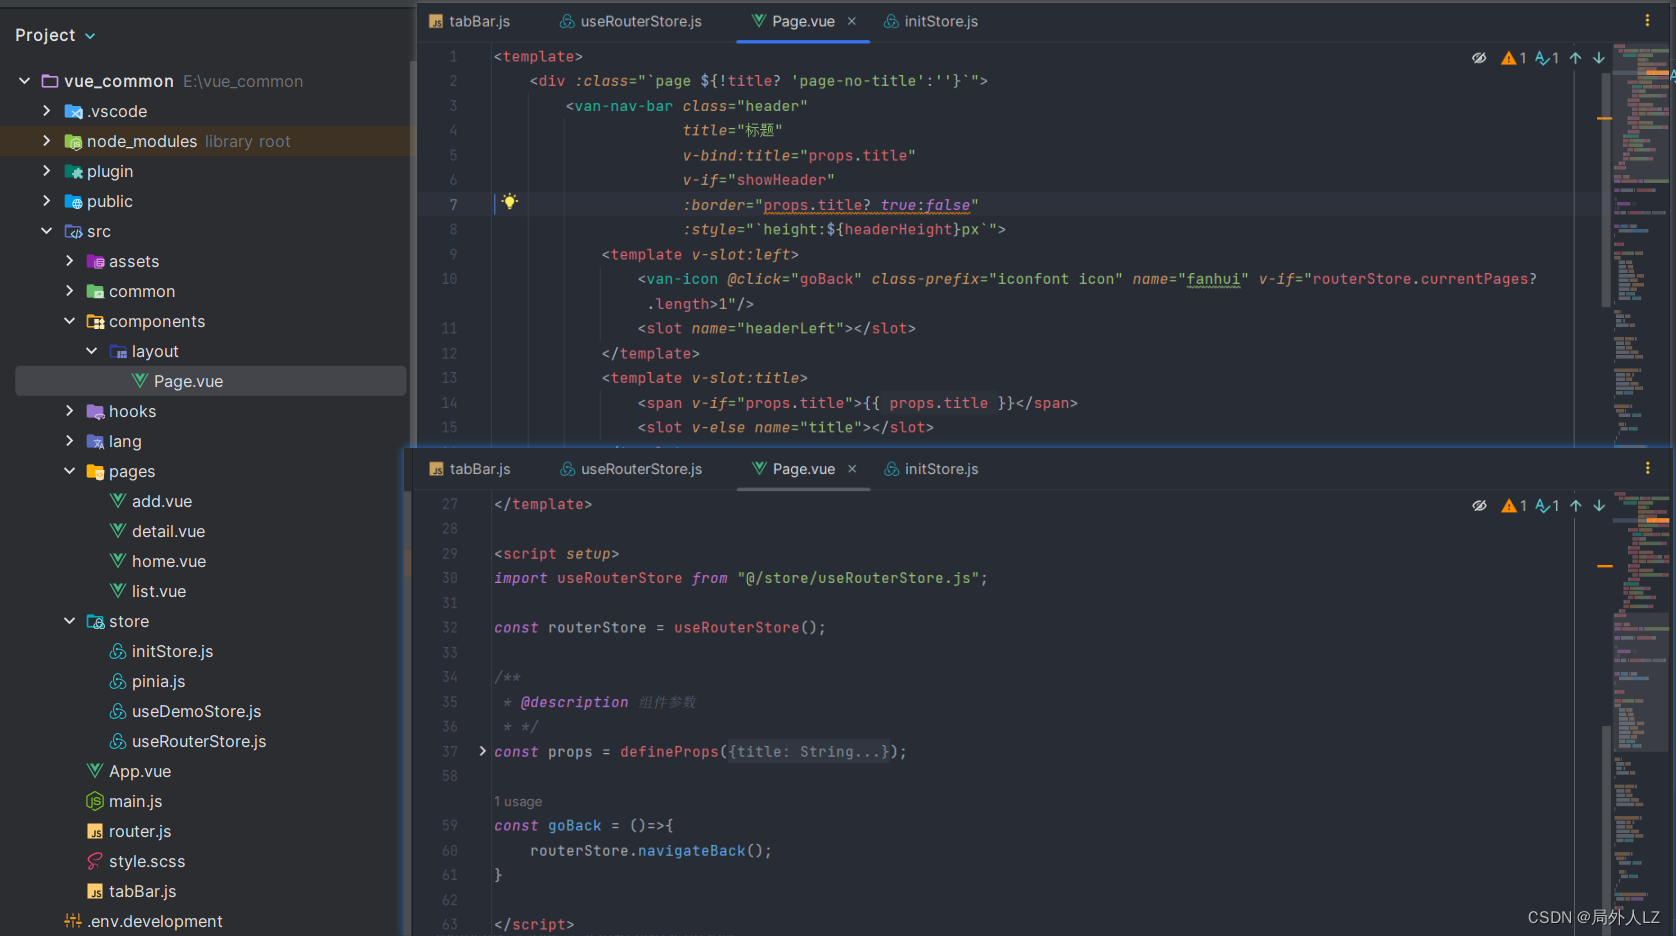1676x936 pixels.
Task: Click the pinia.js file icon
Action: point(118,681)
